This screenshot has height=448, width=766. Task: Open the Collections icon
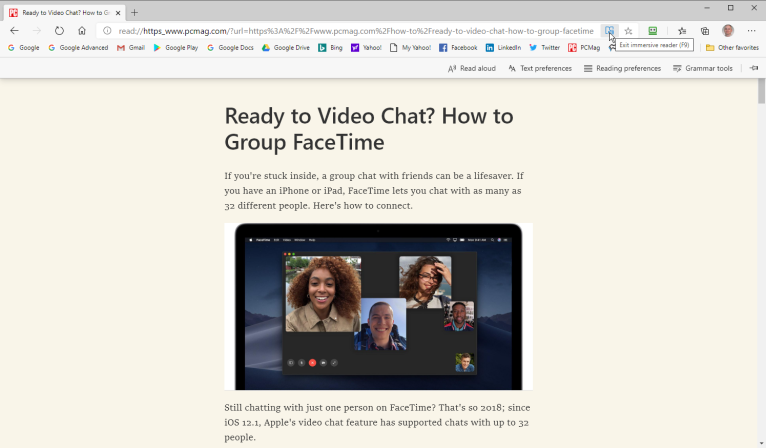(704, 31)
